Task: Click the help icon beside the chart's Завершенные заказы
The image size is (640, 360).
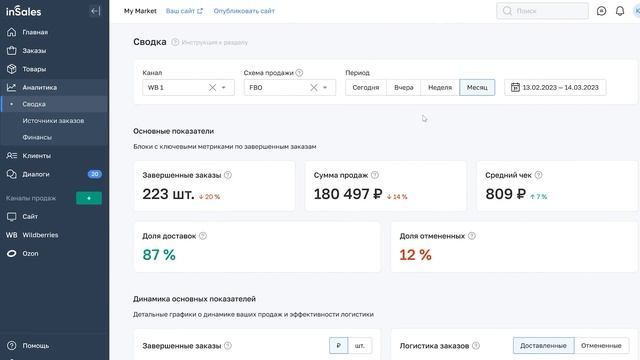Action: [228, 346]
